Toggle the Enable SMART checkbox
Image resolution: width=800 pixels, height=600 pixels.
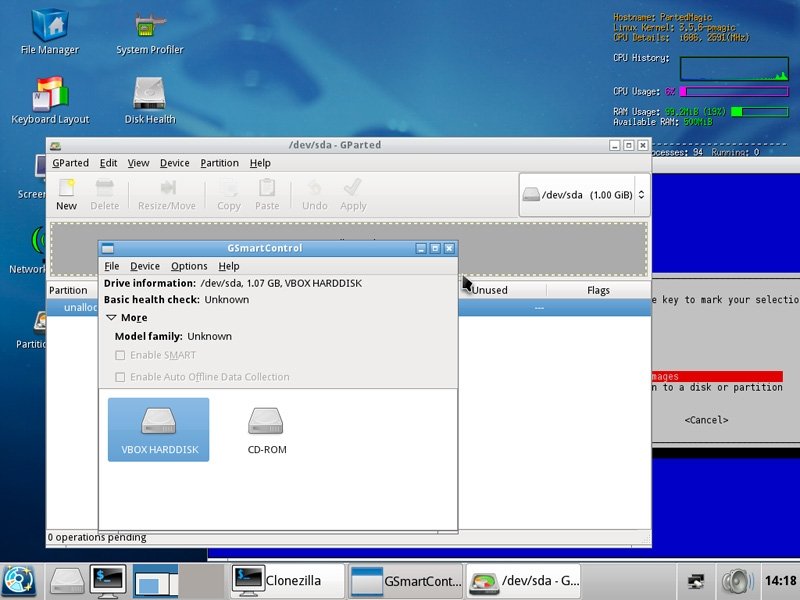(x=120, y=355)
